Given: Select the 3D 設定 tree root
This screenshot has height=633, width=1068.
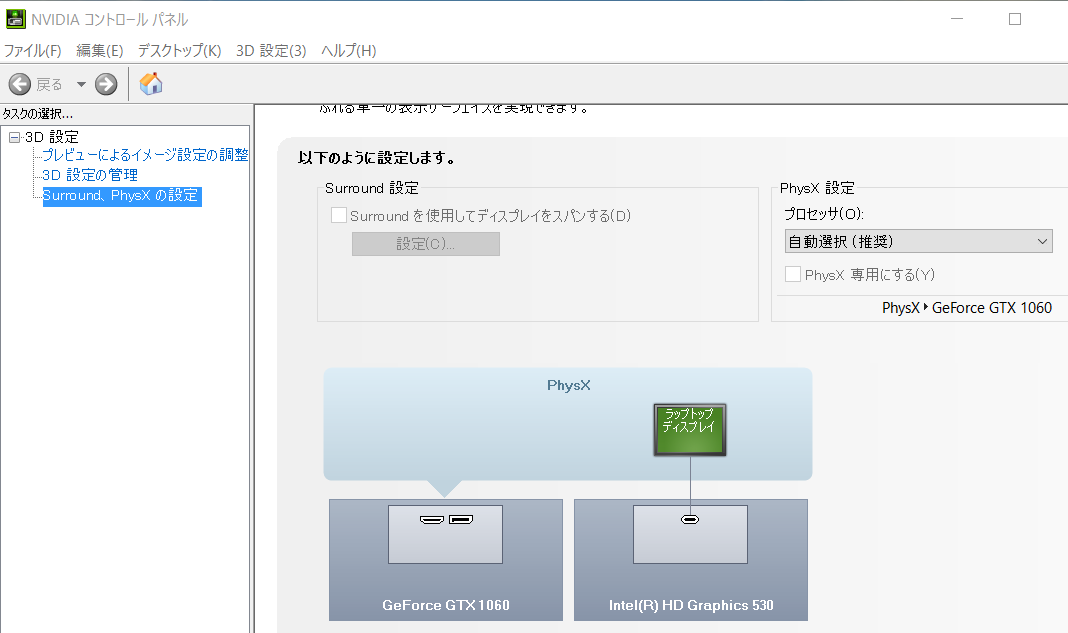Looking at the screenshot, I should pos(52,137).
